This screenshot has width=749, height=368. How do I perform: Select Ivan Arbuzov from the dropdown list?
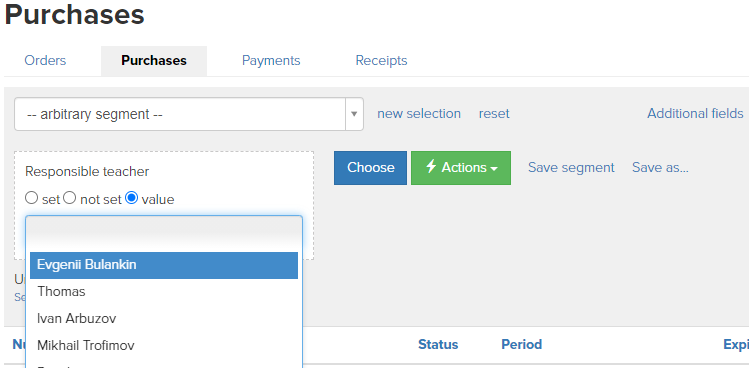tap(164, 318)
